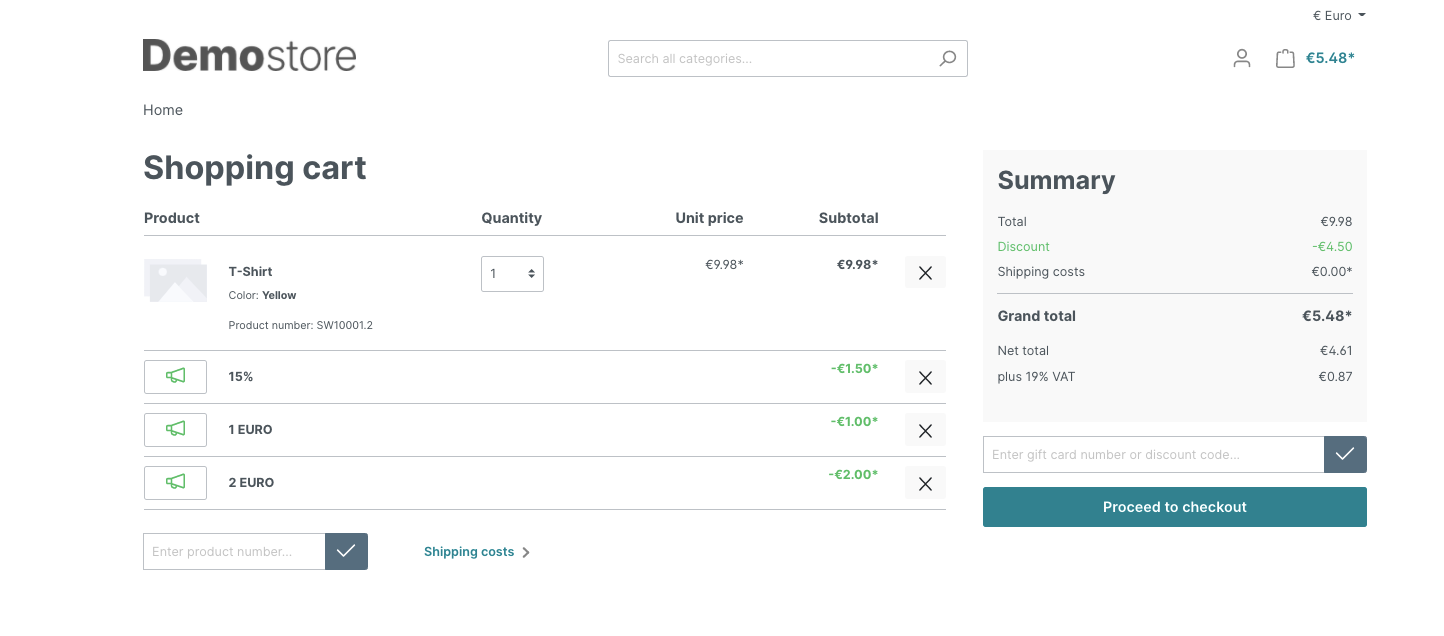Viewport: 1444px width, 636px height.
Task: Open the Euro currency dropdown
Action: [x=1339, y=15]
